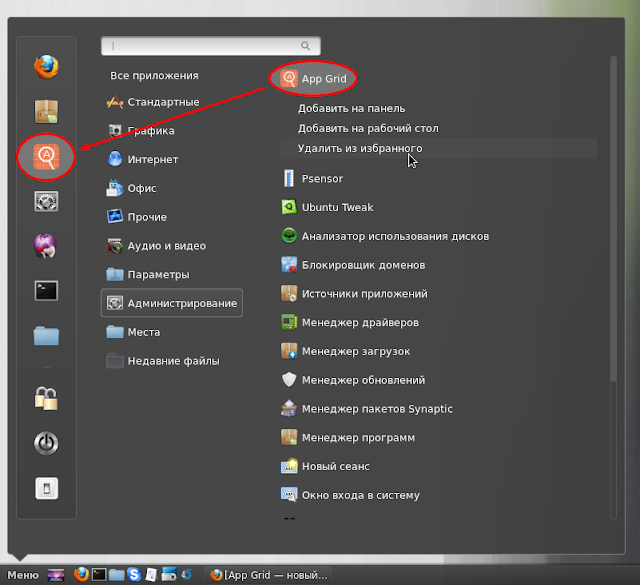
Task: Open the Стандартные category
Action: pos(153,102)
